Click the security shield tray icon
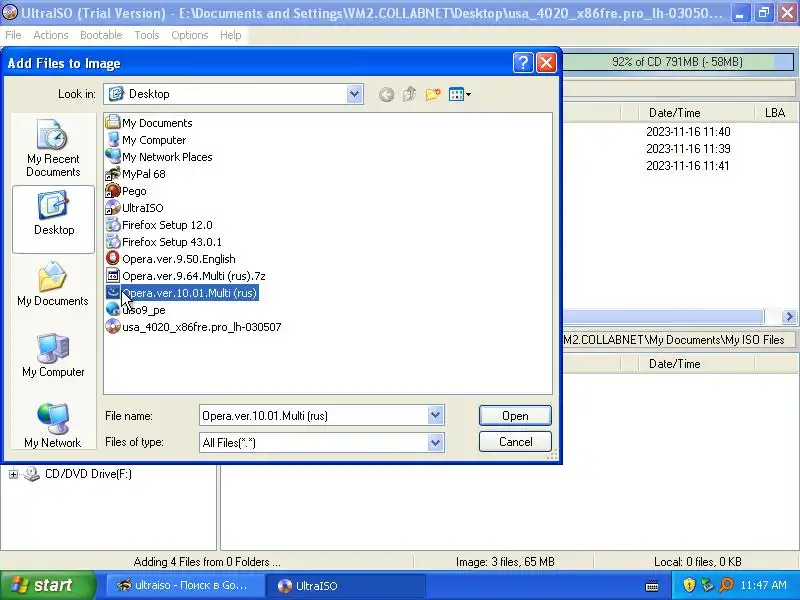Viewport: 800px width, 600px height. (689, 585)
